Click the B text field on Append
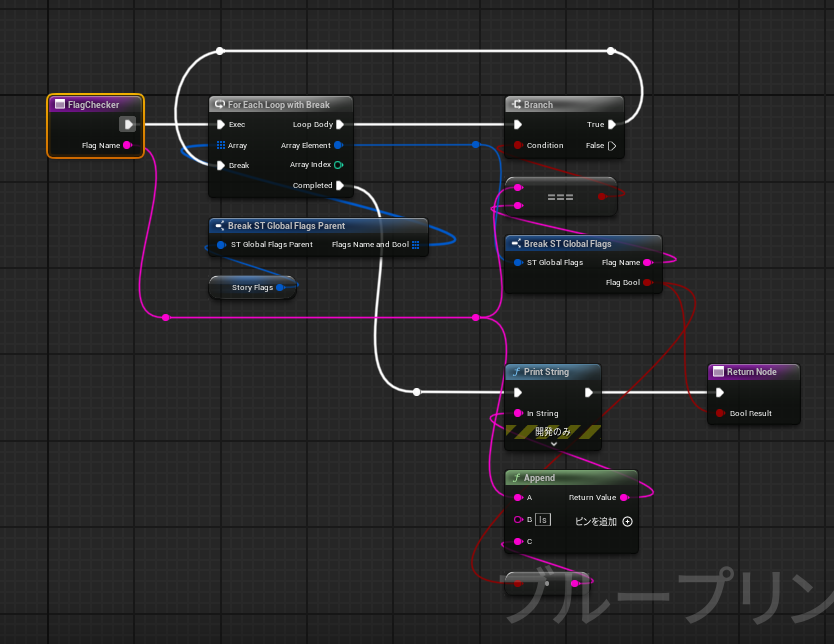 coord(543,520)
